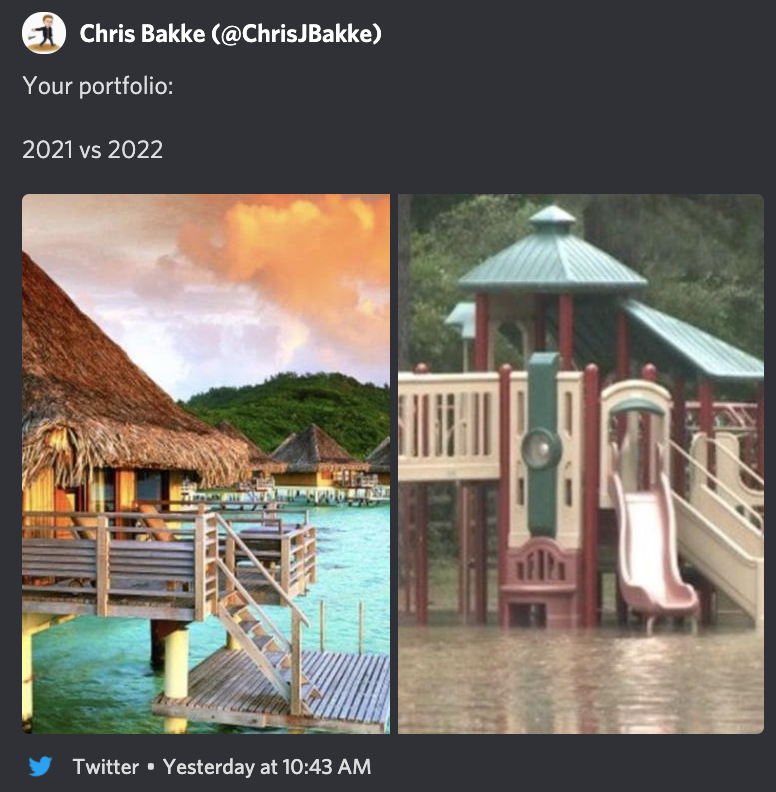Click the green gazebo roof in the playground photo

[552, 253]
